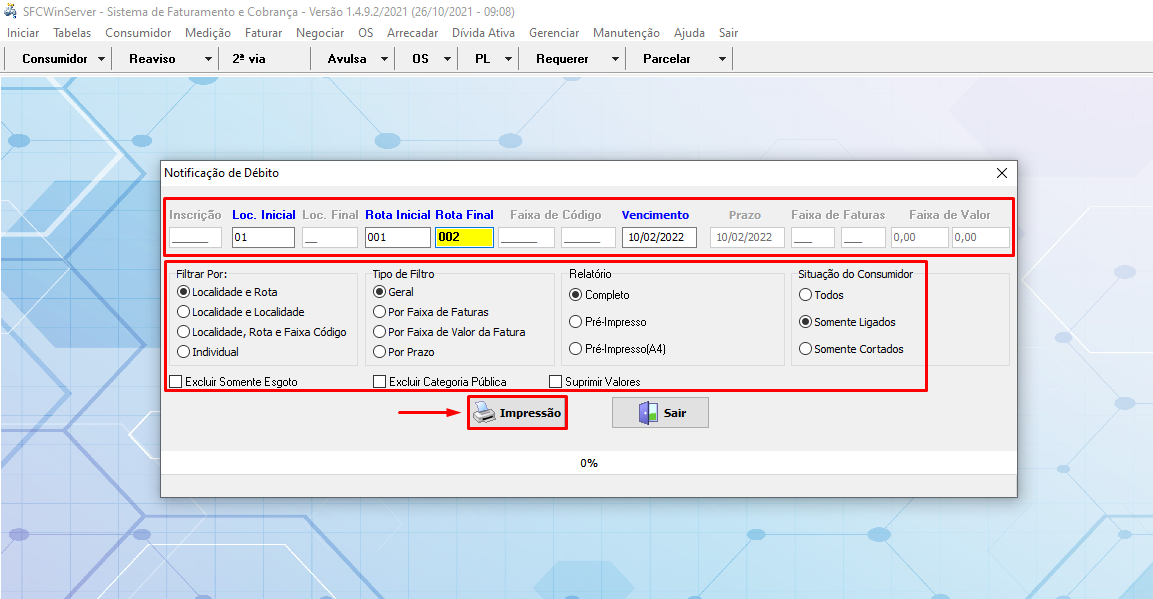Click the 2ª via toolbar button

[x=249, y=59]
